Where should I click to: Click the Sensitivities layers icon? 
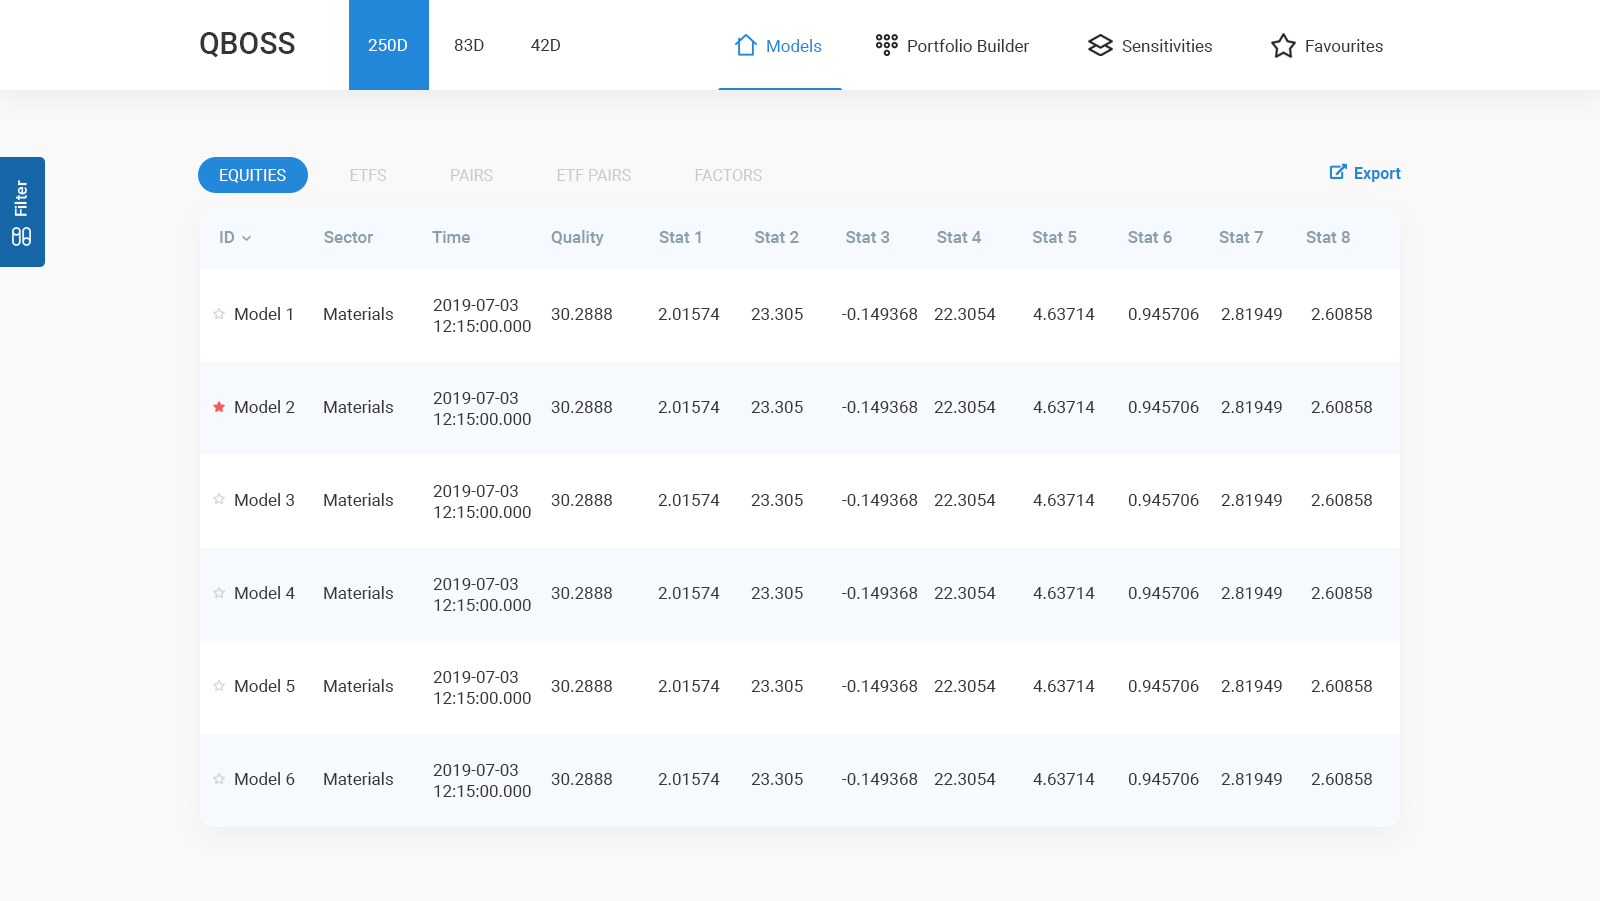[x=1100, y=46]
